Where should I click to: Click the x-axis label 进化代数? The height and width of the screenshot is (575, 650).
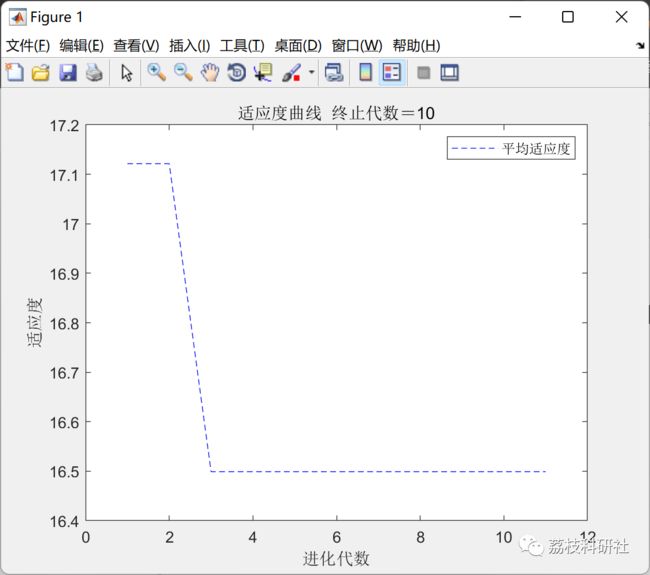pyautogui.click(x=336, y=558)
